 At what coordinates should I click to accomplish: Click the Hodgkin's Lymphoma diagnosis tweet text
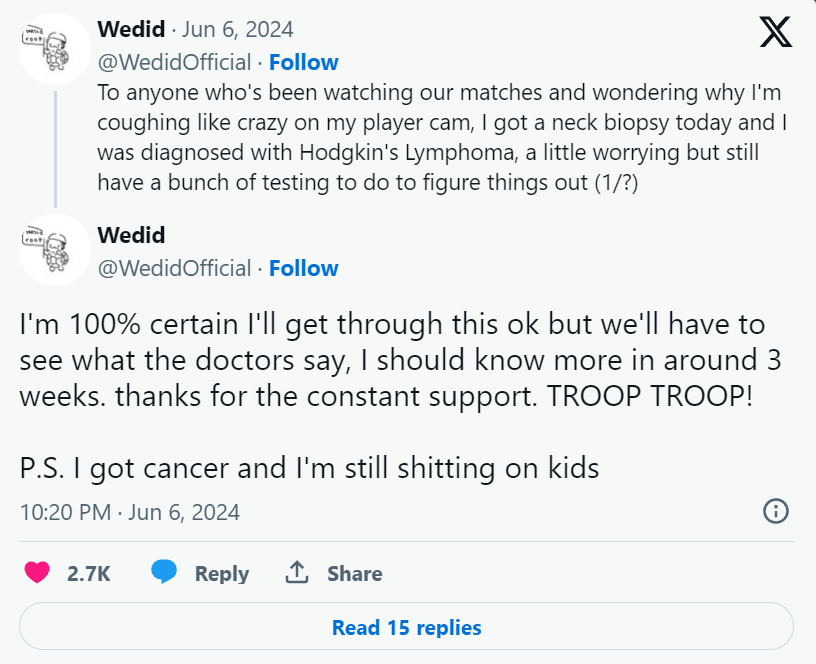440,137
